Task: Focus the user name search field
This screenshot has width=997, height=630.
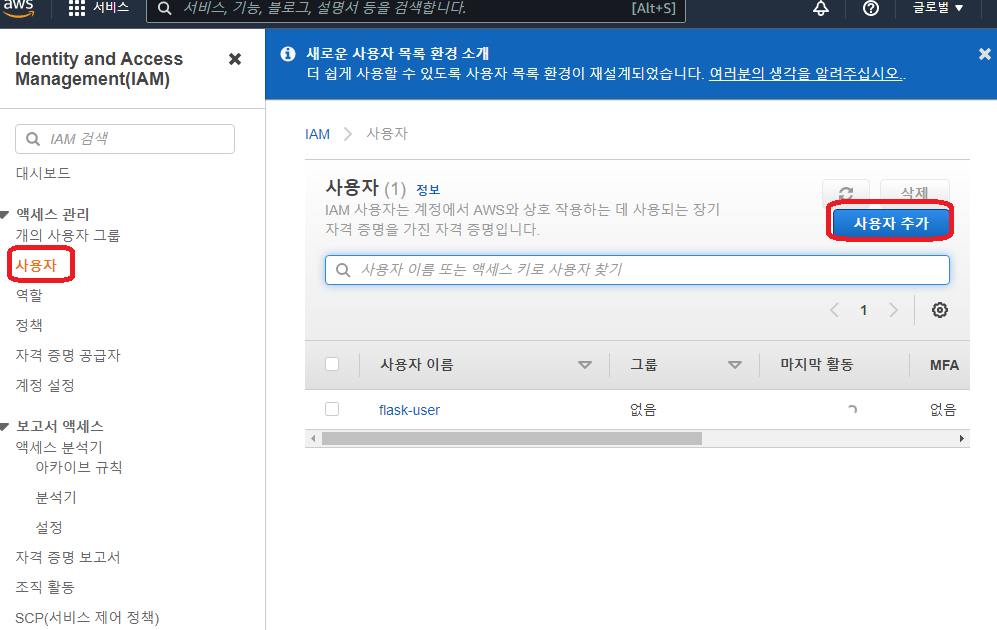Action: (x=637, y=270)
